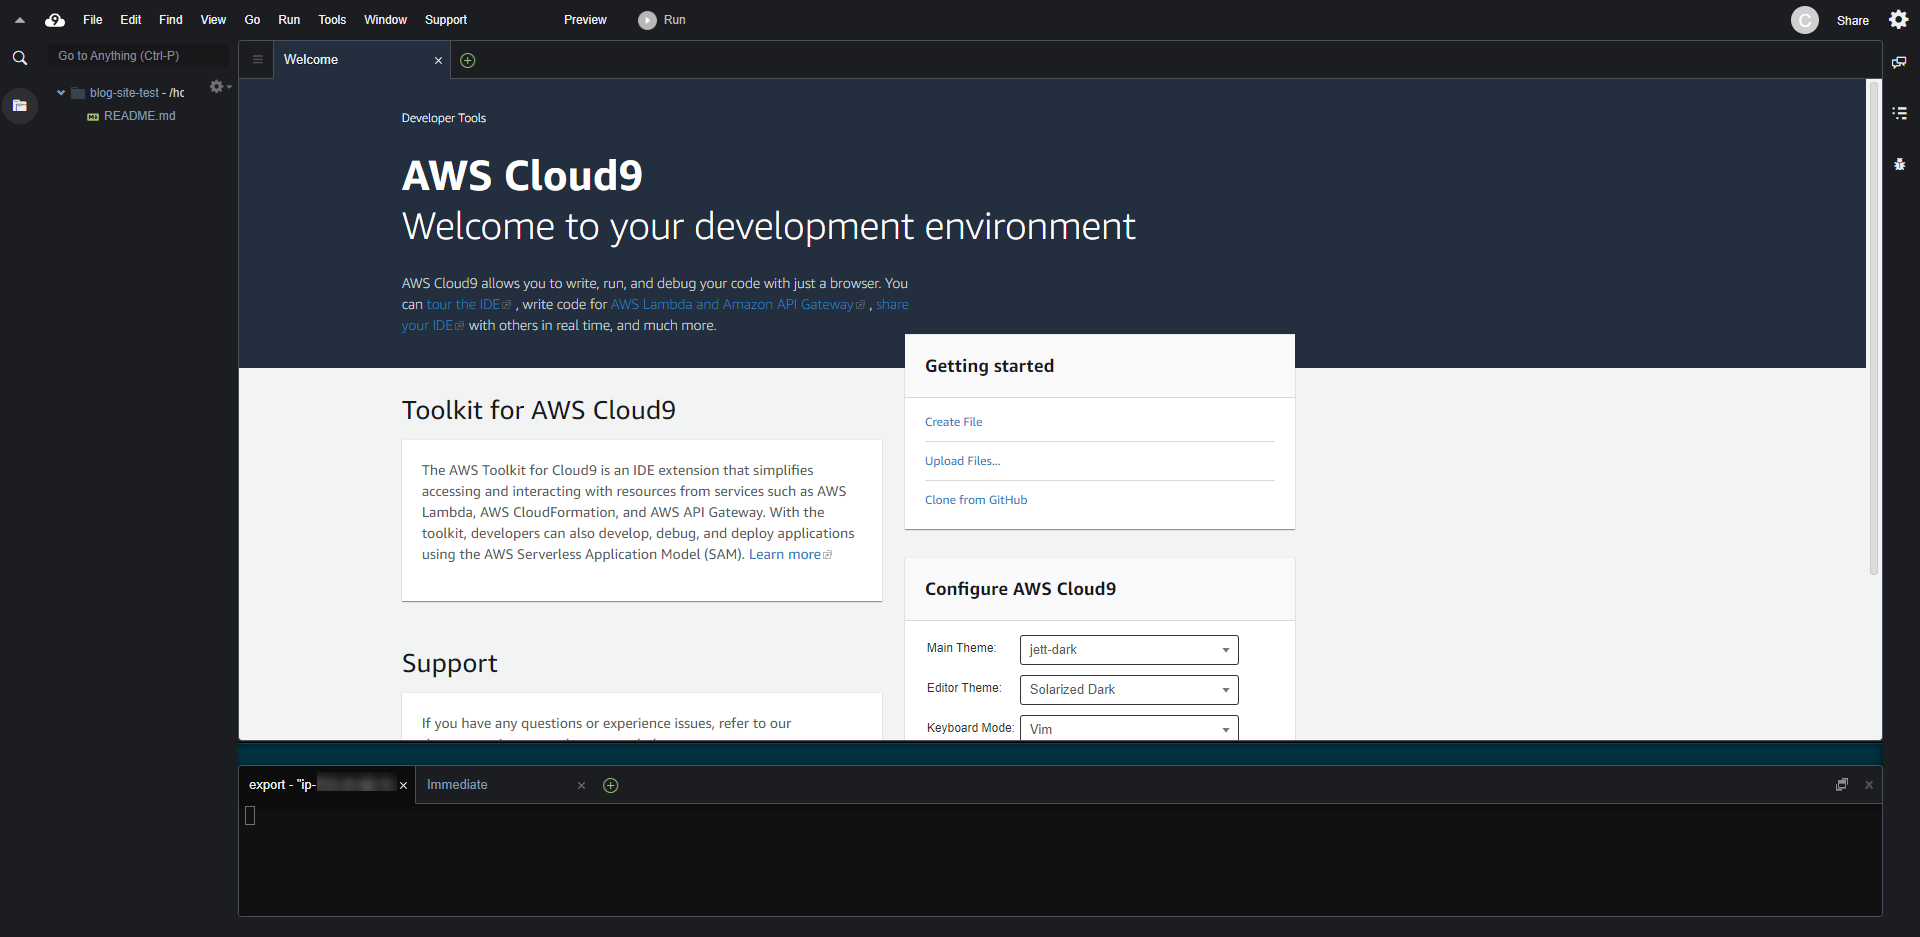Maximize the terminal pane
The width and height of the screenshot is (1920, 937).
pos(1841,785)
